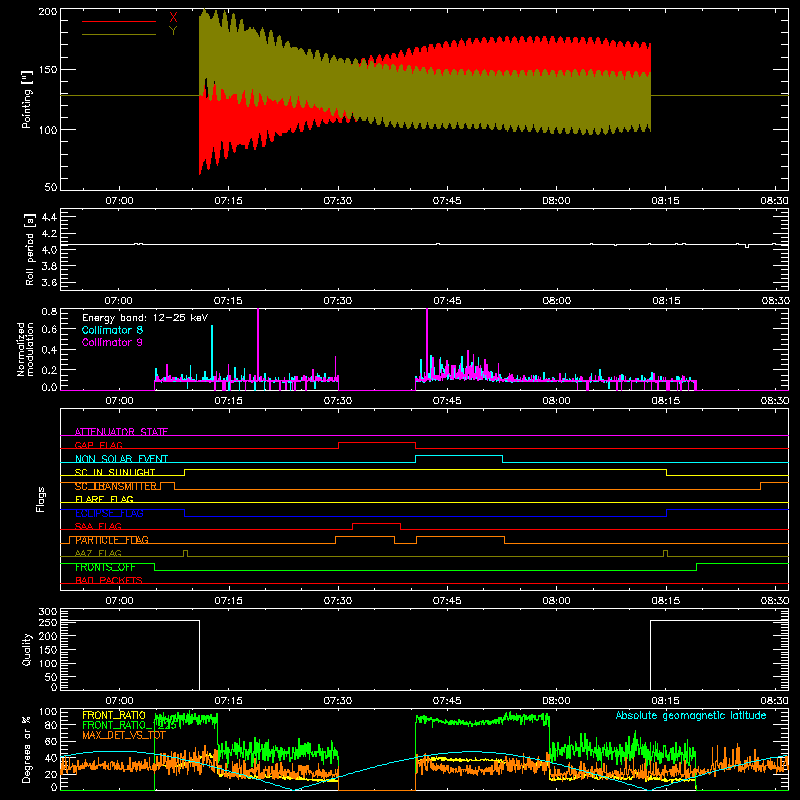Click the 'Degrees or %' axis title
800x800 pixels.
click(26, 749)
